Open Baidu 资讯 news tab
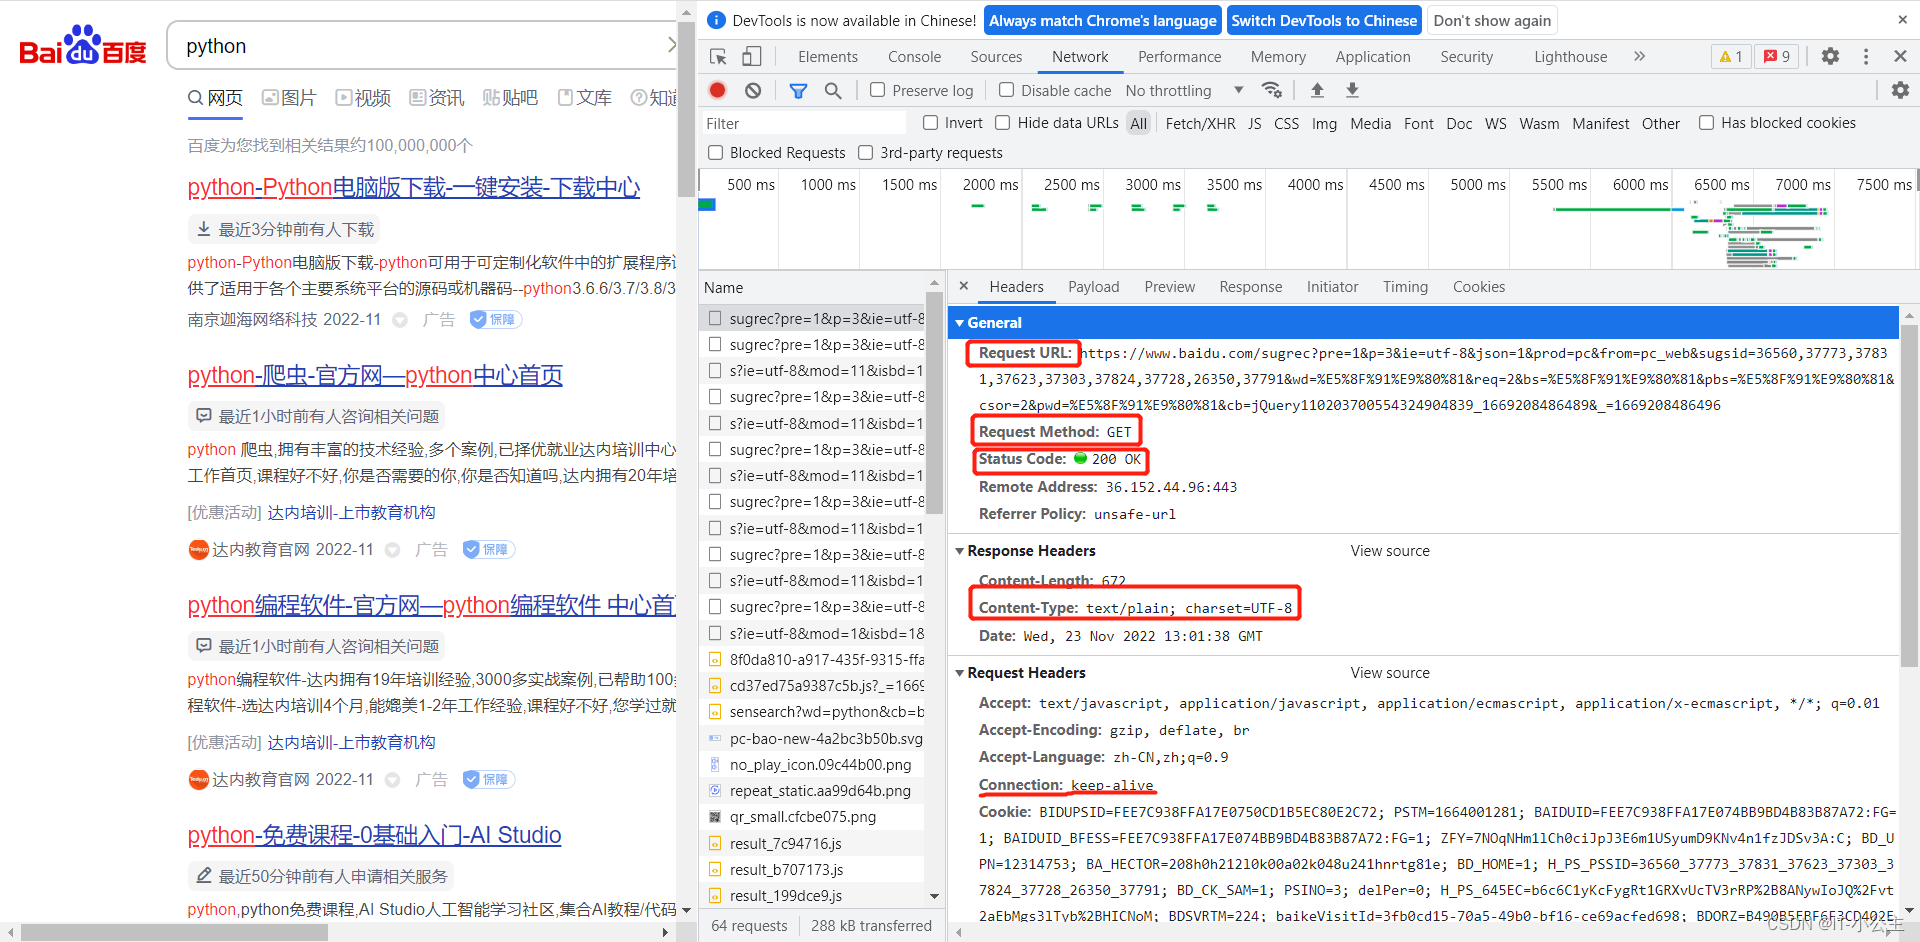Image resolution: width=1920 pixels, height=942 pixels. tap(437, 98)
